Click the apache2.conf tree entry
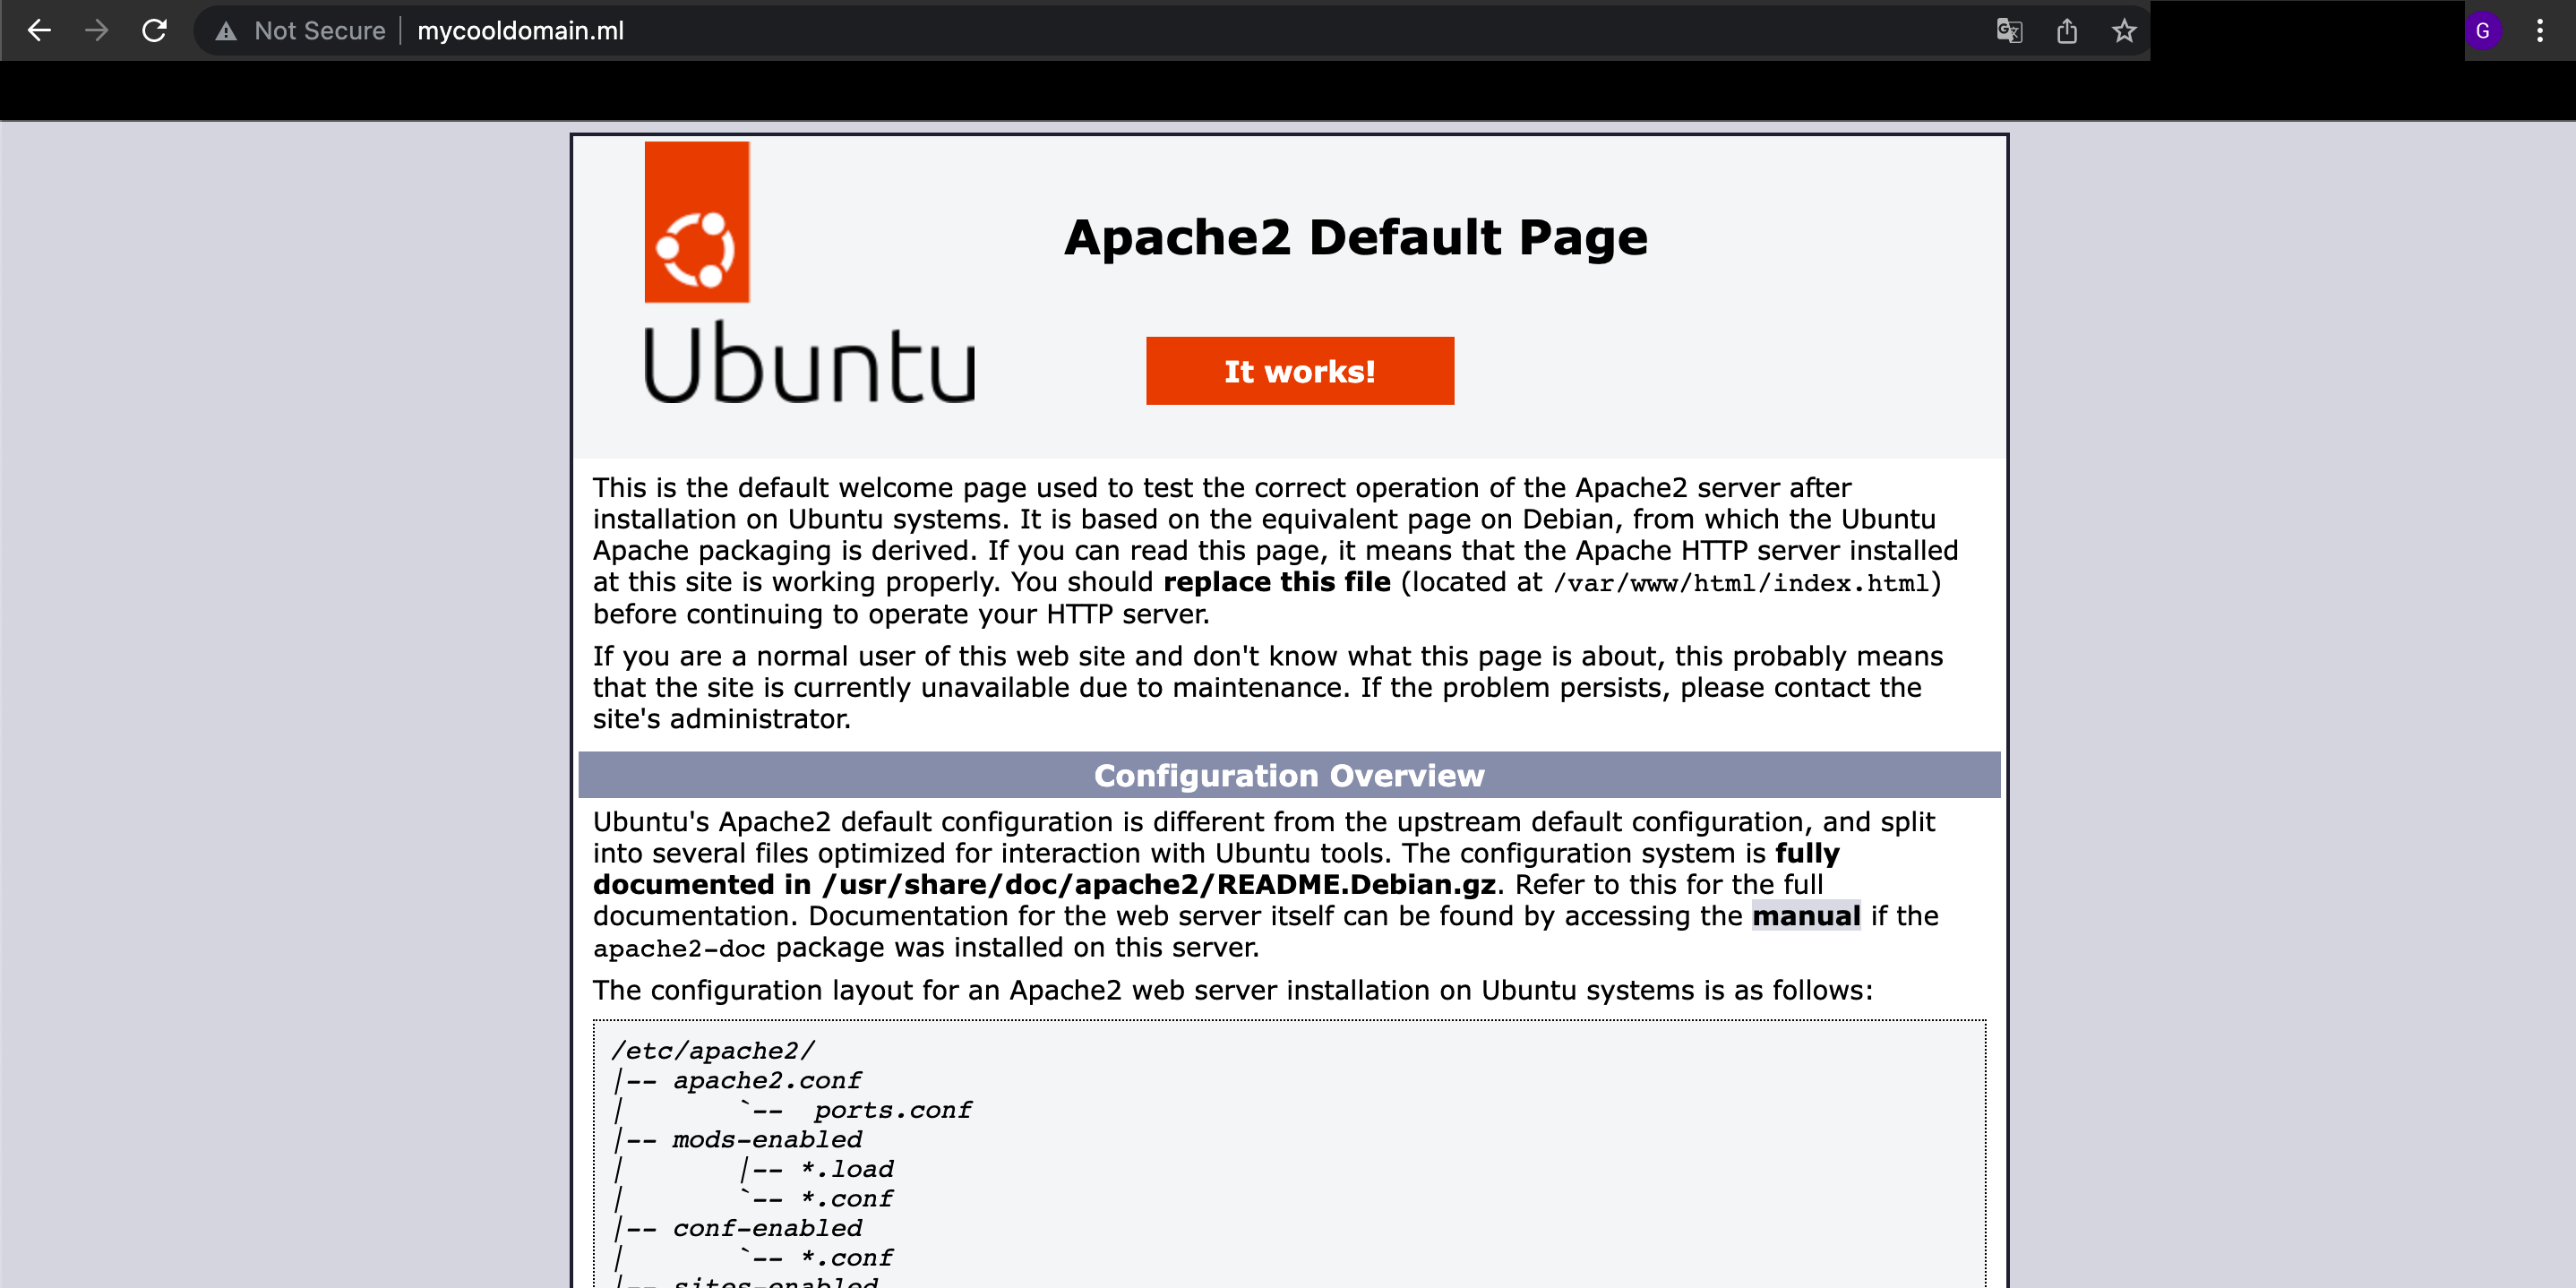2576x1288 pixels. 767,1081
